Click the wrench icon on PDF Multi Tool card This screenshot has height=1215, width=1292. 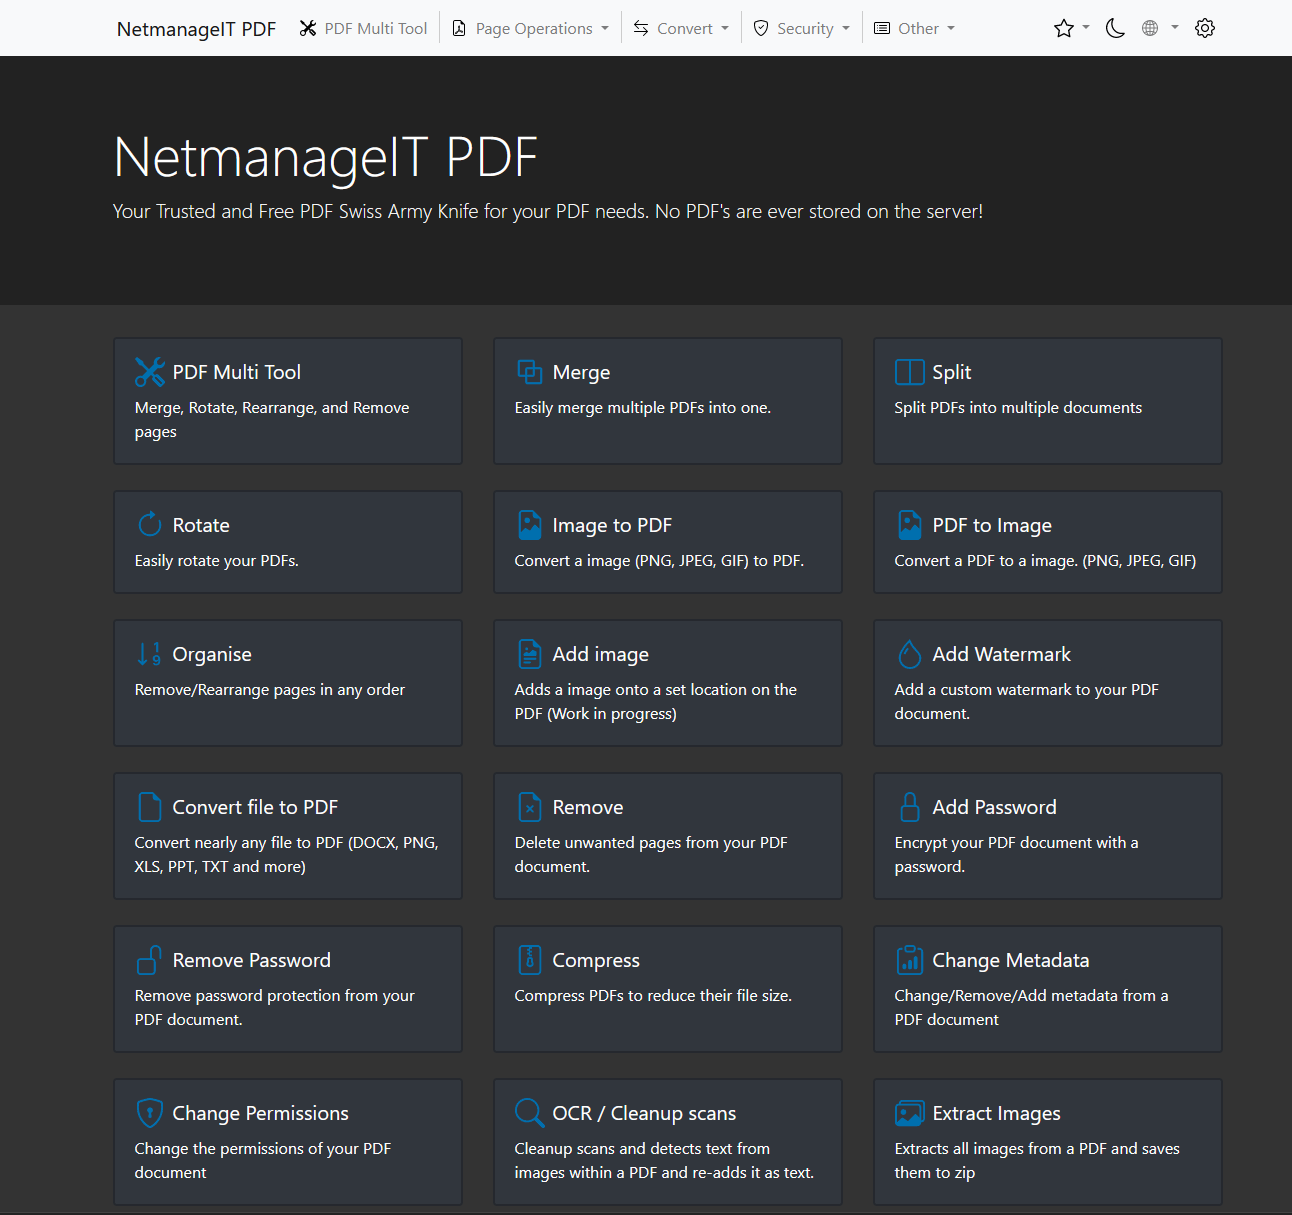[x=149, y=372]
